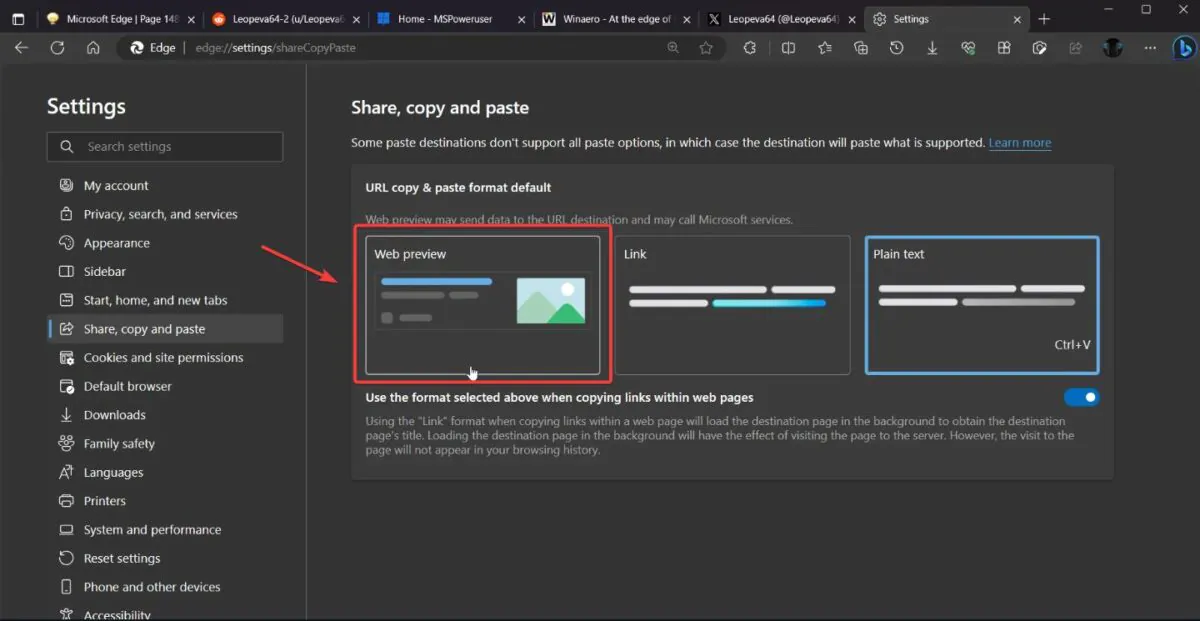This screenshot has height=621, width=1200.
Task: Open the Downloads toolbar arrow icon
Action: tap(932, 48)
